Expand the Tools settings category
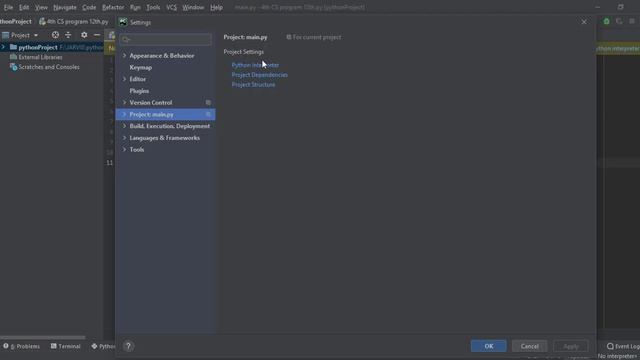640x360 pixels. pyautogui.click(x=124, y=150)
